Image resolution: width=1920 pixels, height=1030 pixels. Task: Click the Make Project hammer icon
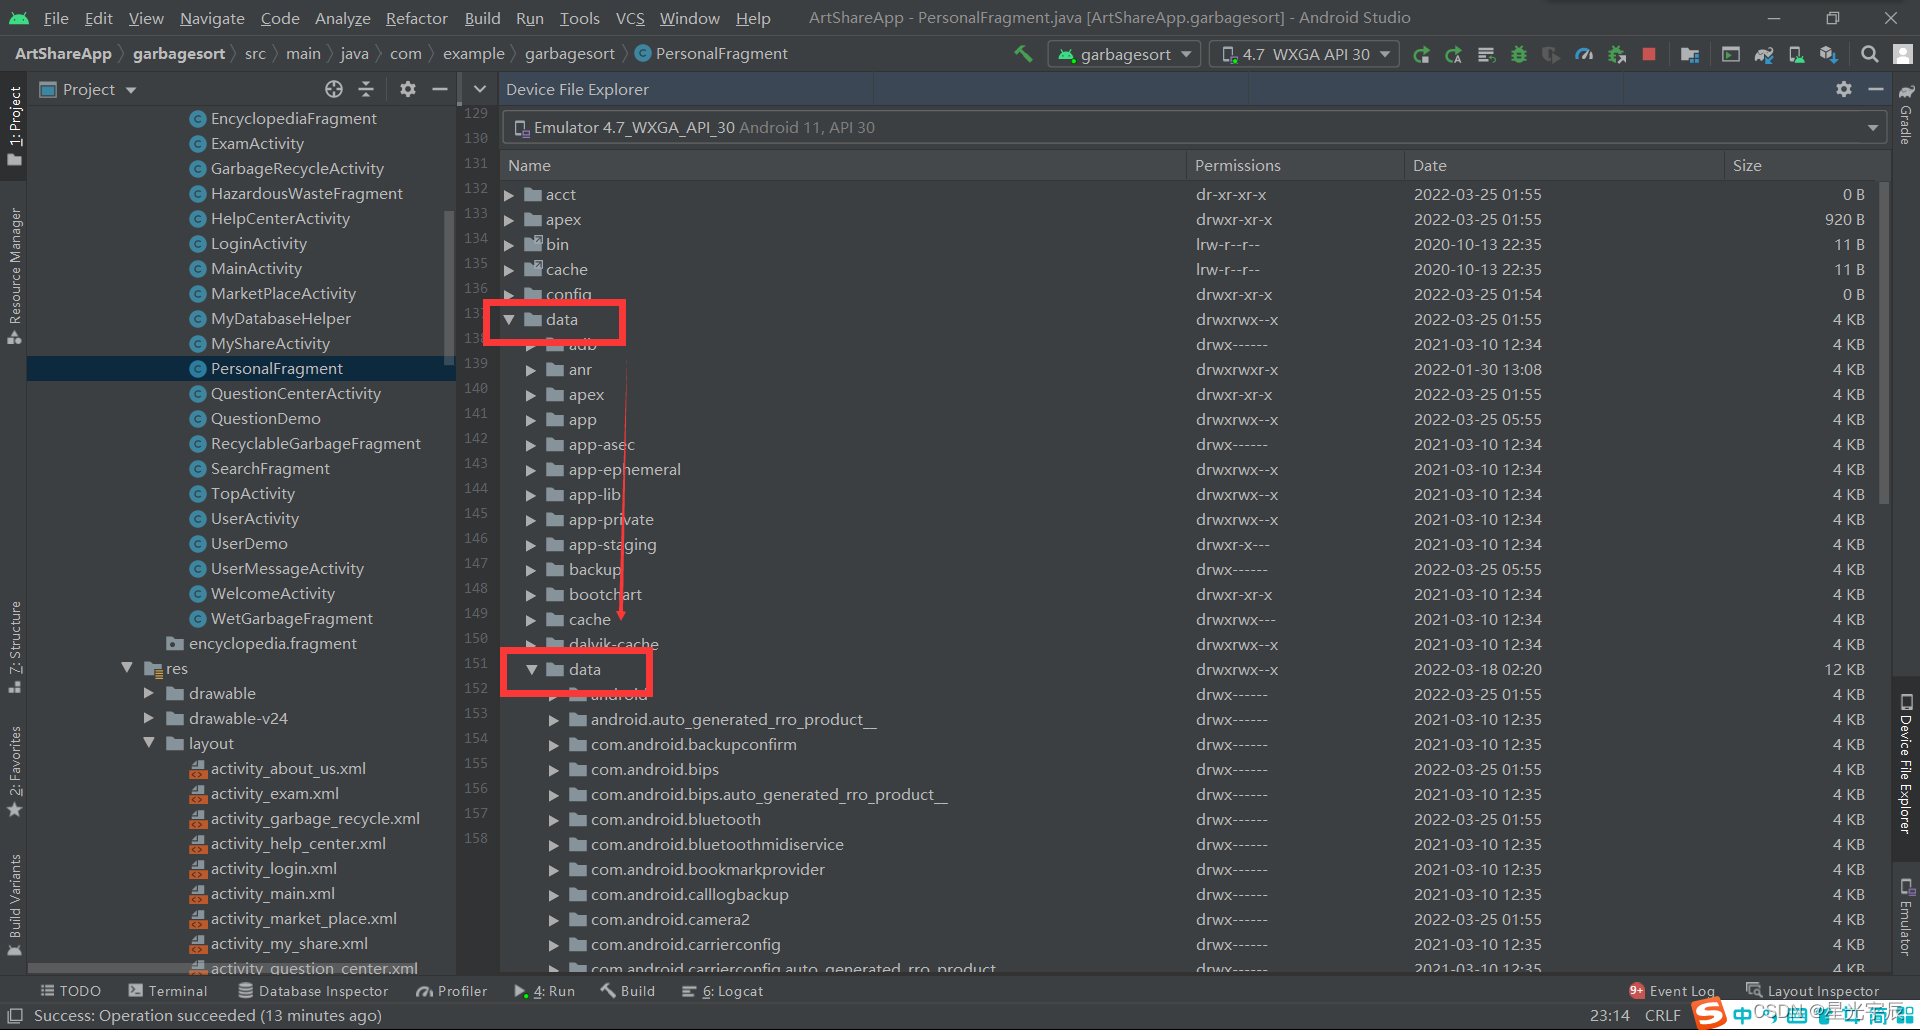[1022, 54]
